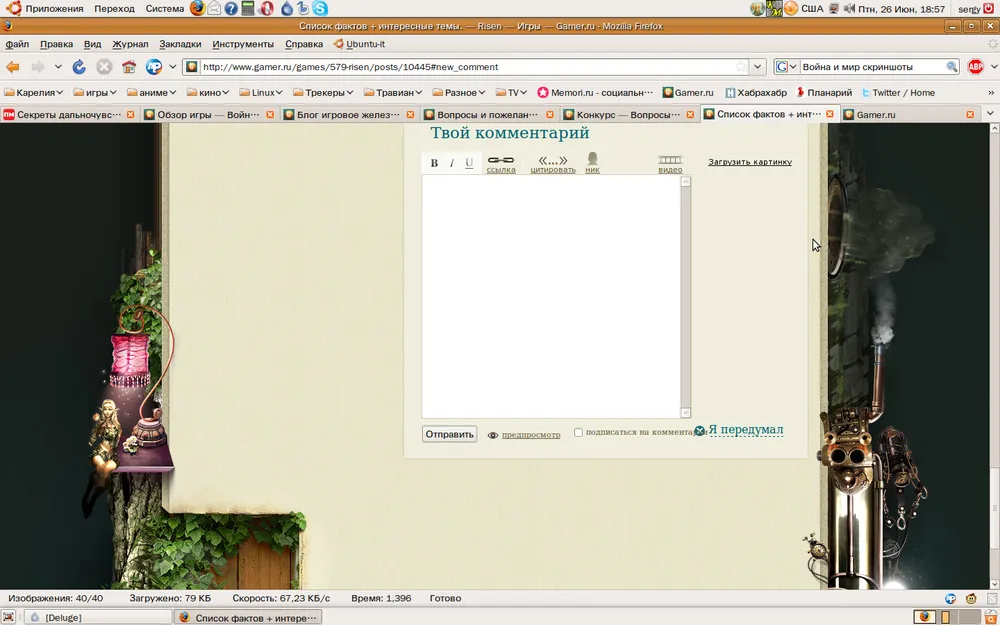Image resolution: width=1000 pixels, height=625 pixels.
Task: Insert a video with the видео icon
Action: [670, 163]
